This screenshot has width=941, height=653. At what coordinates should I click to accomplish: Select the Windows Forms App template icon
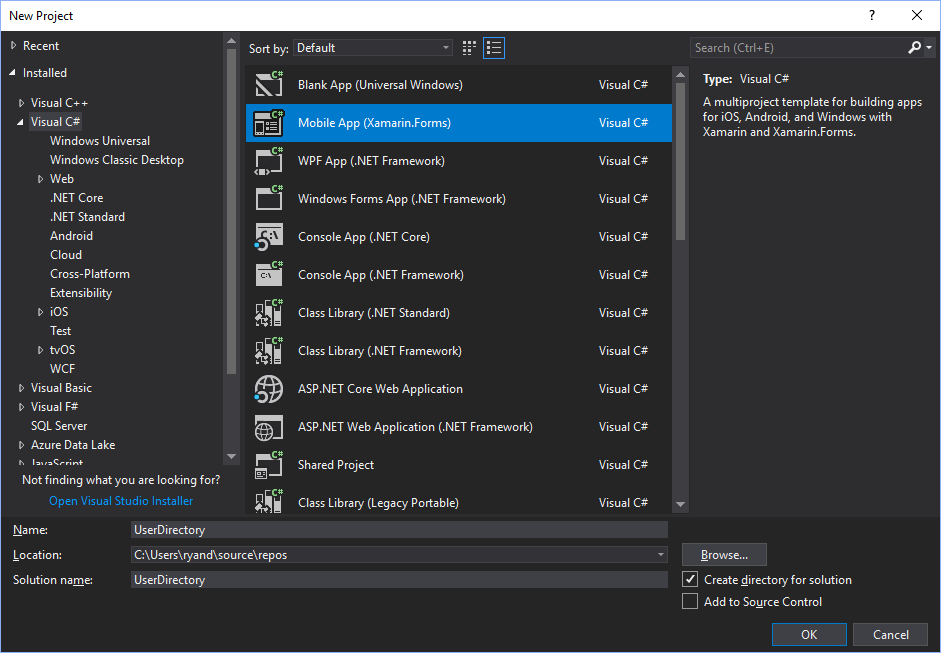(269, 199)
